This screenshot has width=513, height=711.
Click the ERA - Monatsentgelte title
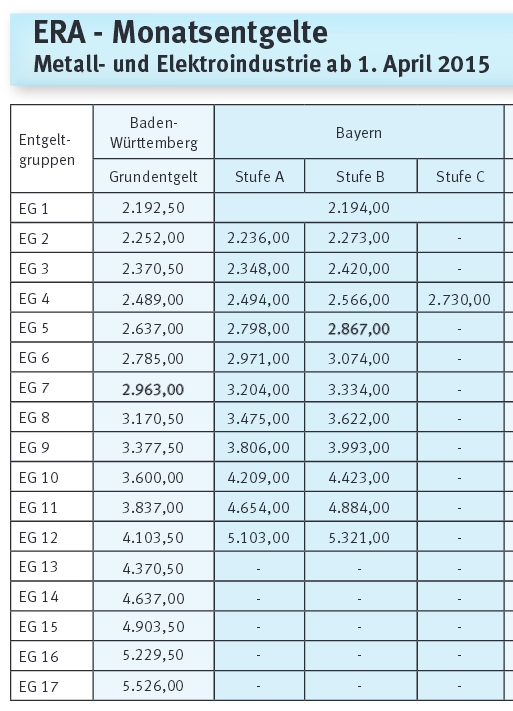tap(181, 33)
